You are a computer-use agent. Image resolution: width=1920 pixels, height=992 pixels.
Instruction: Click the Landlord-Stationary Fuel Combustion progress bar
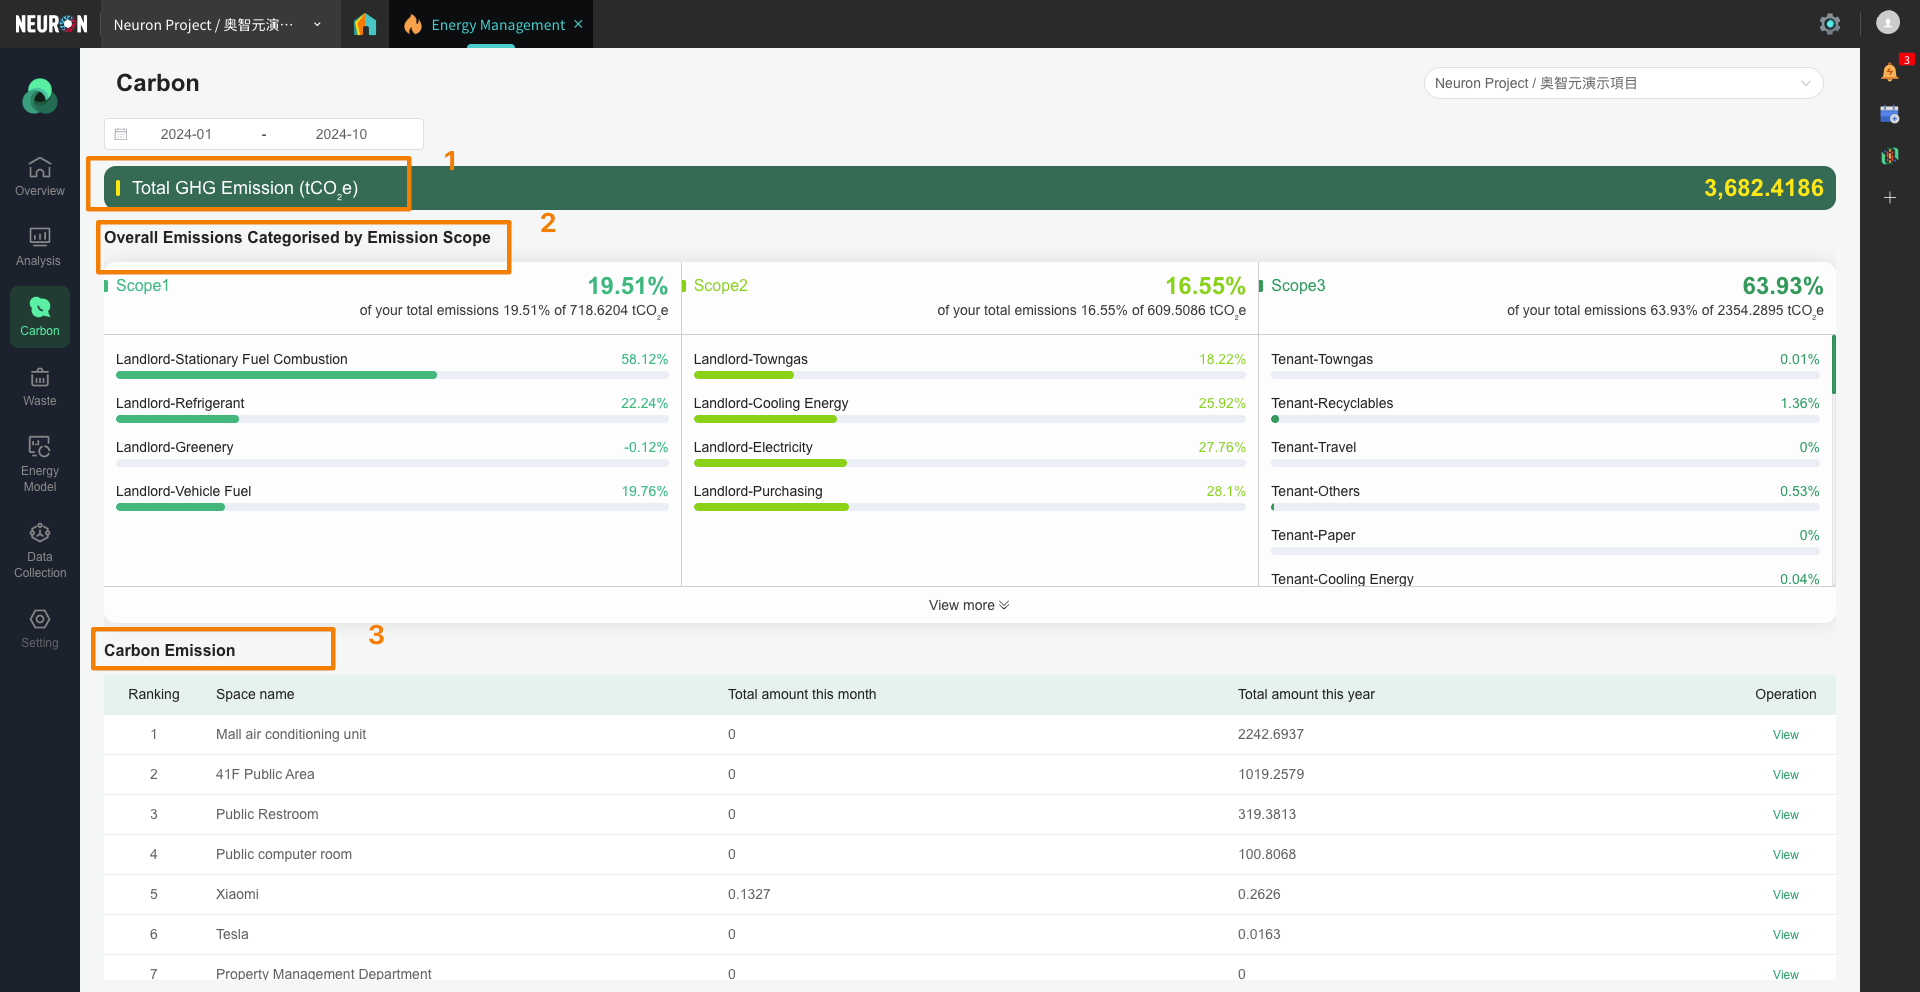[392, 375]
